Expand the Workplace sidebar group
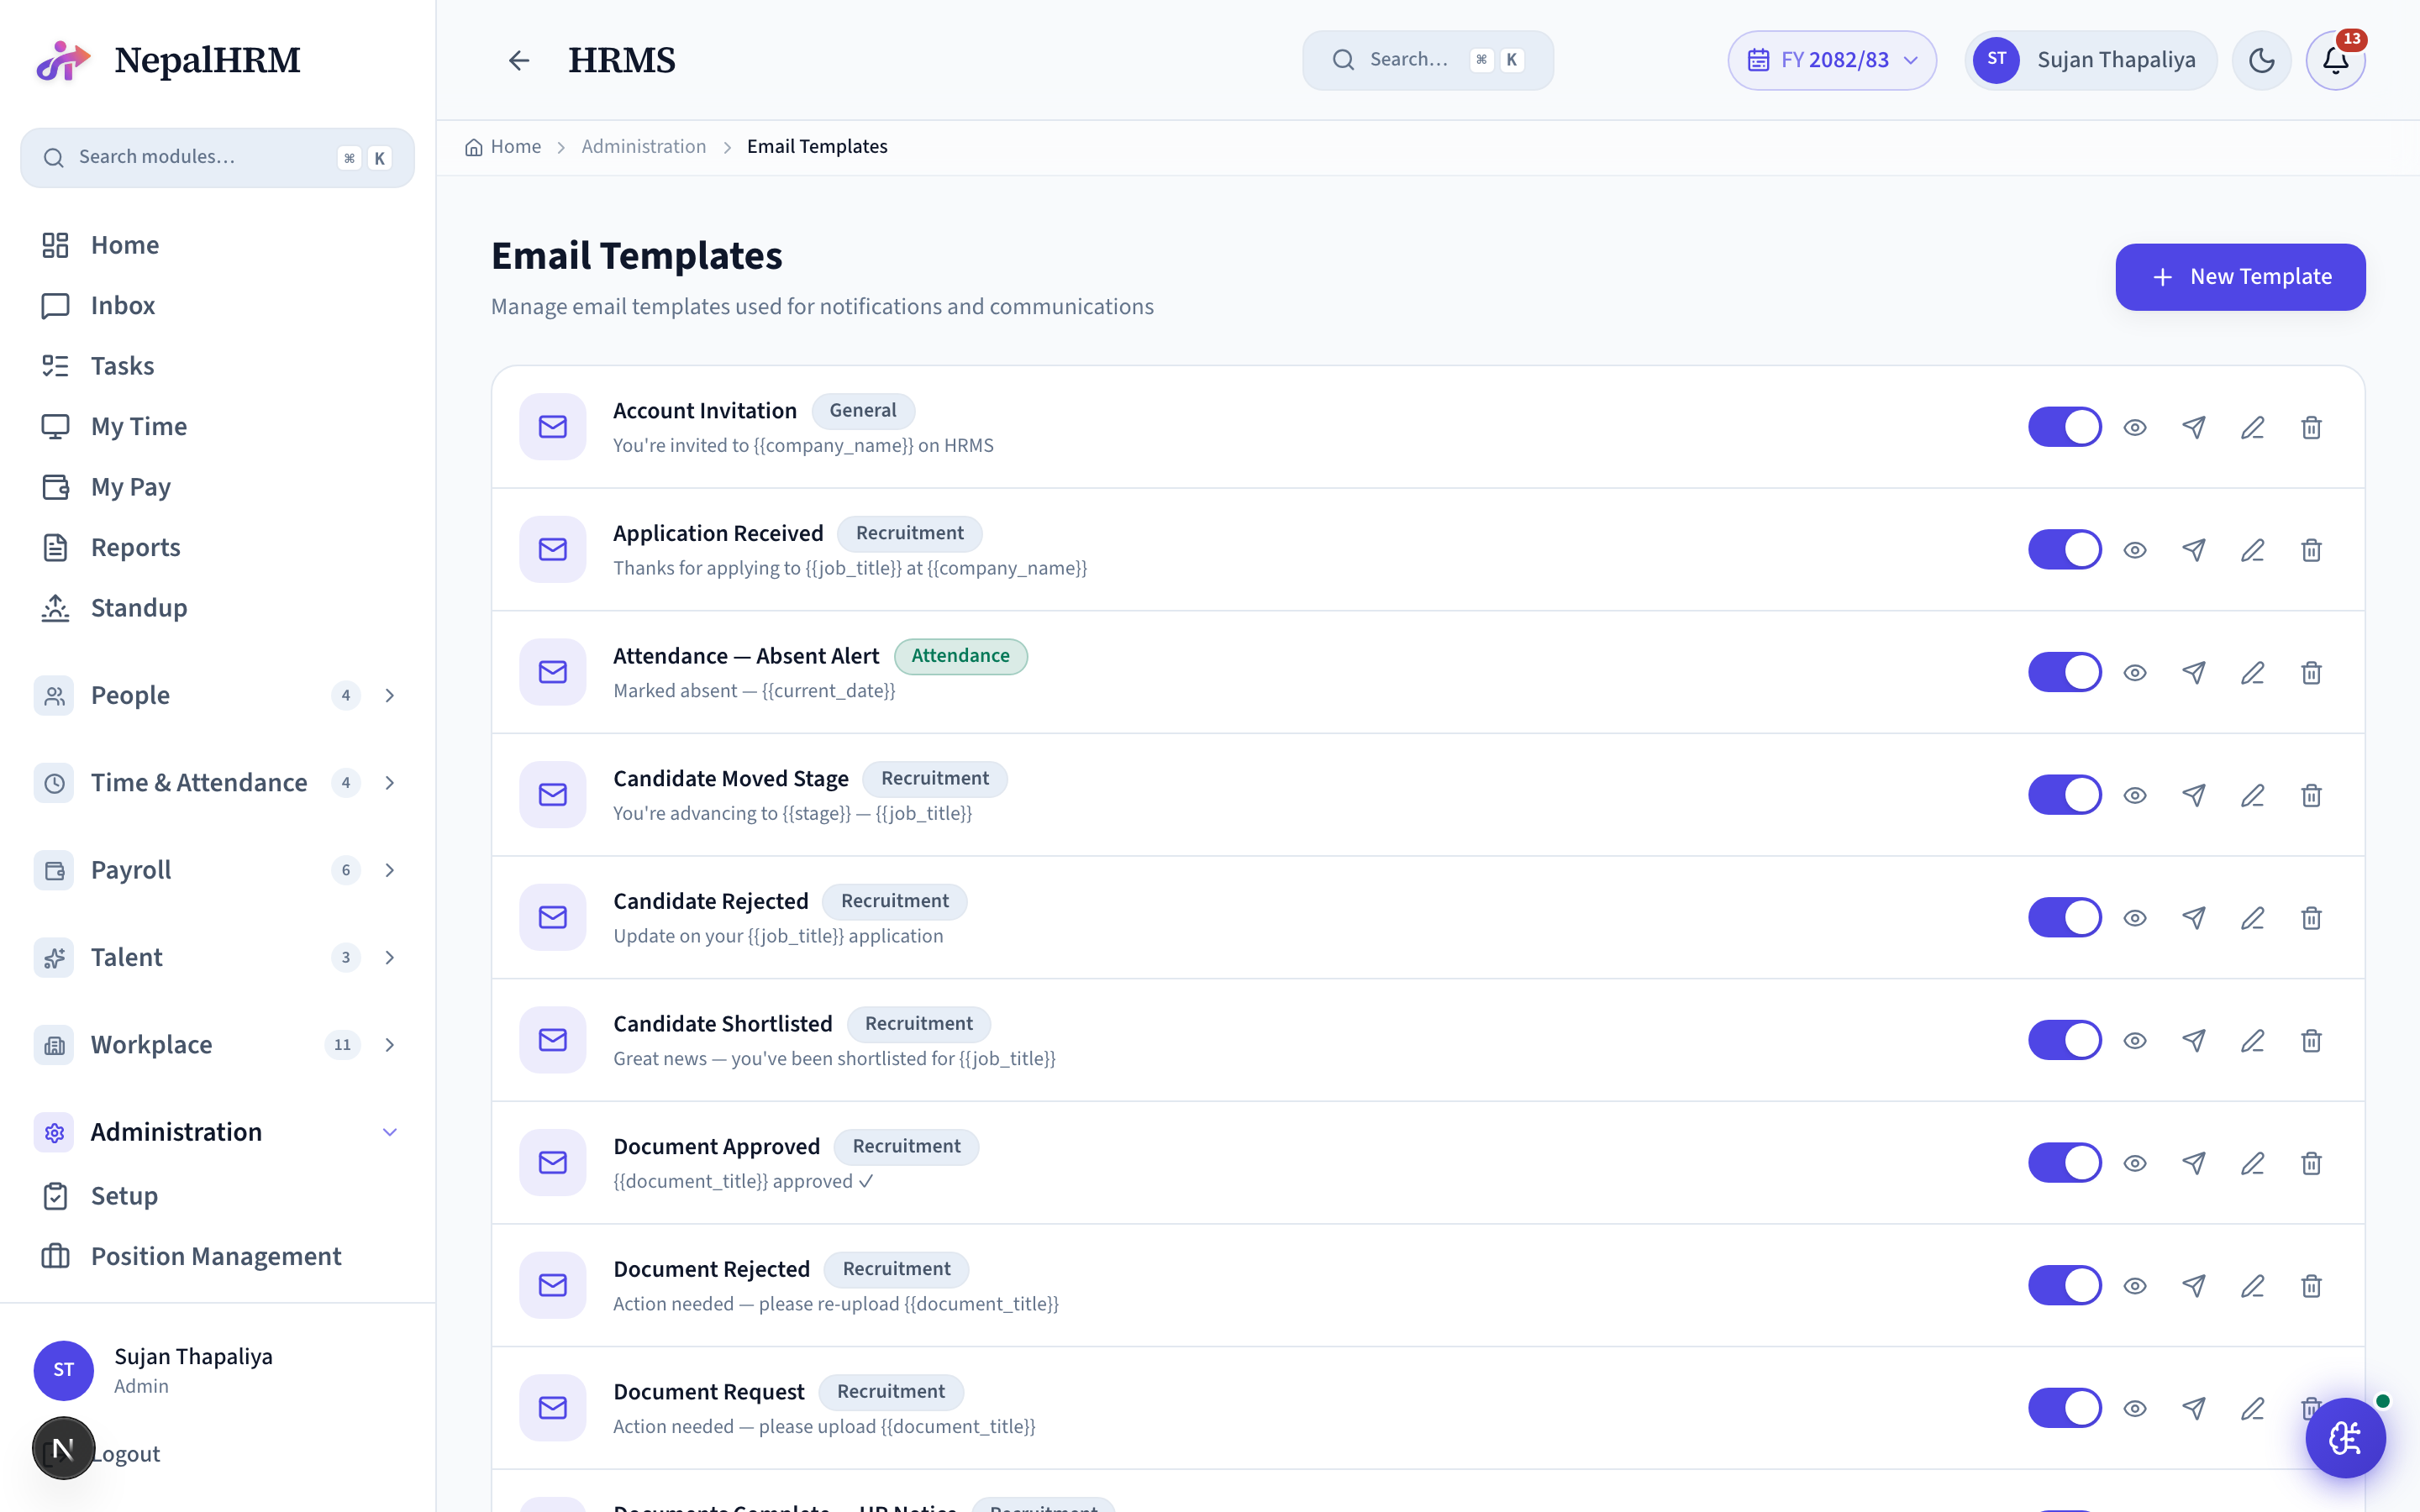Viewport: 2420px width, 1512px height. 217,1045
